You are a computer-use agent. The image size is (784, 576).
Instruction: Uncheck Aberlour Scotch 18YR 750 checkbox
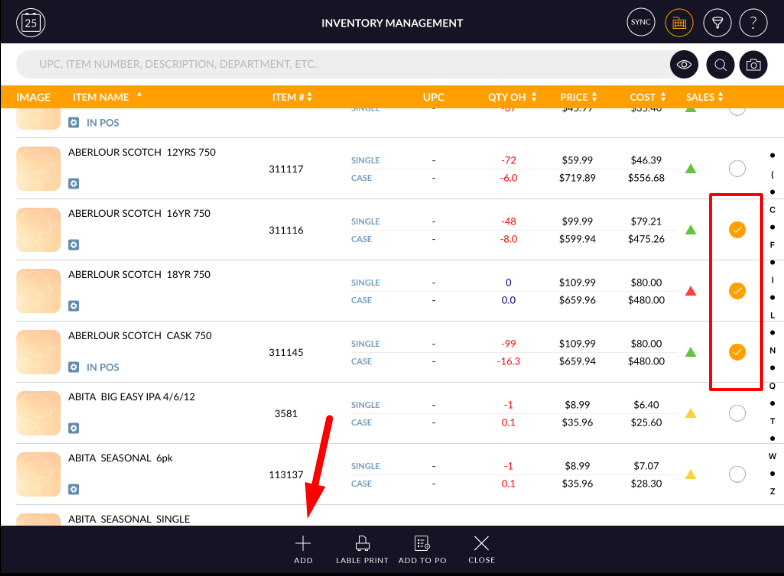pos(737,291)
